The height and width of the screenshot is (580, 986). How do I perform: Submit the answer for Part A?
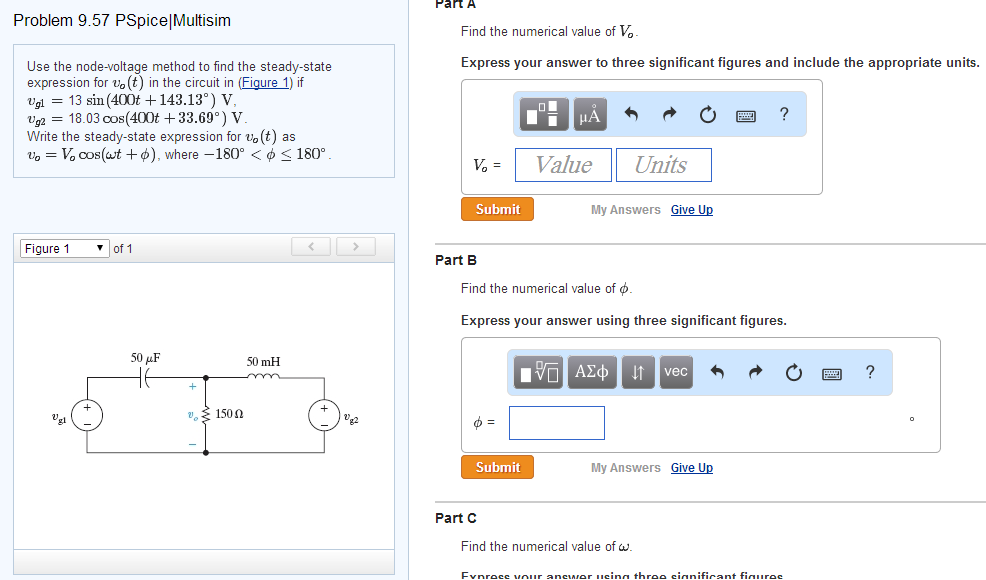click(x=496, y=209)
